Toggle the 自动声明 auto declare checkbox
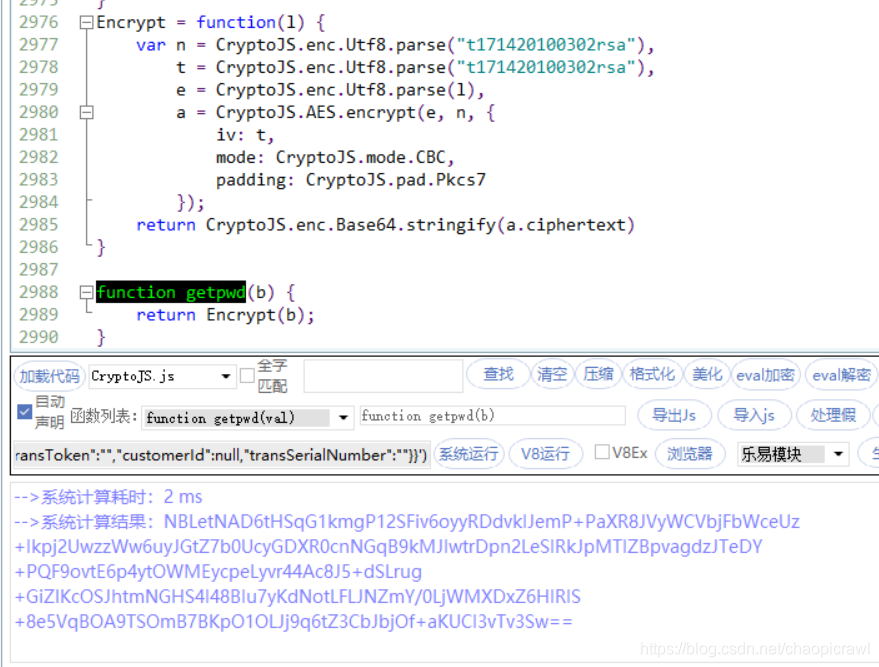Viewport: 879px width, 667px height. tap(24, 412)
